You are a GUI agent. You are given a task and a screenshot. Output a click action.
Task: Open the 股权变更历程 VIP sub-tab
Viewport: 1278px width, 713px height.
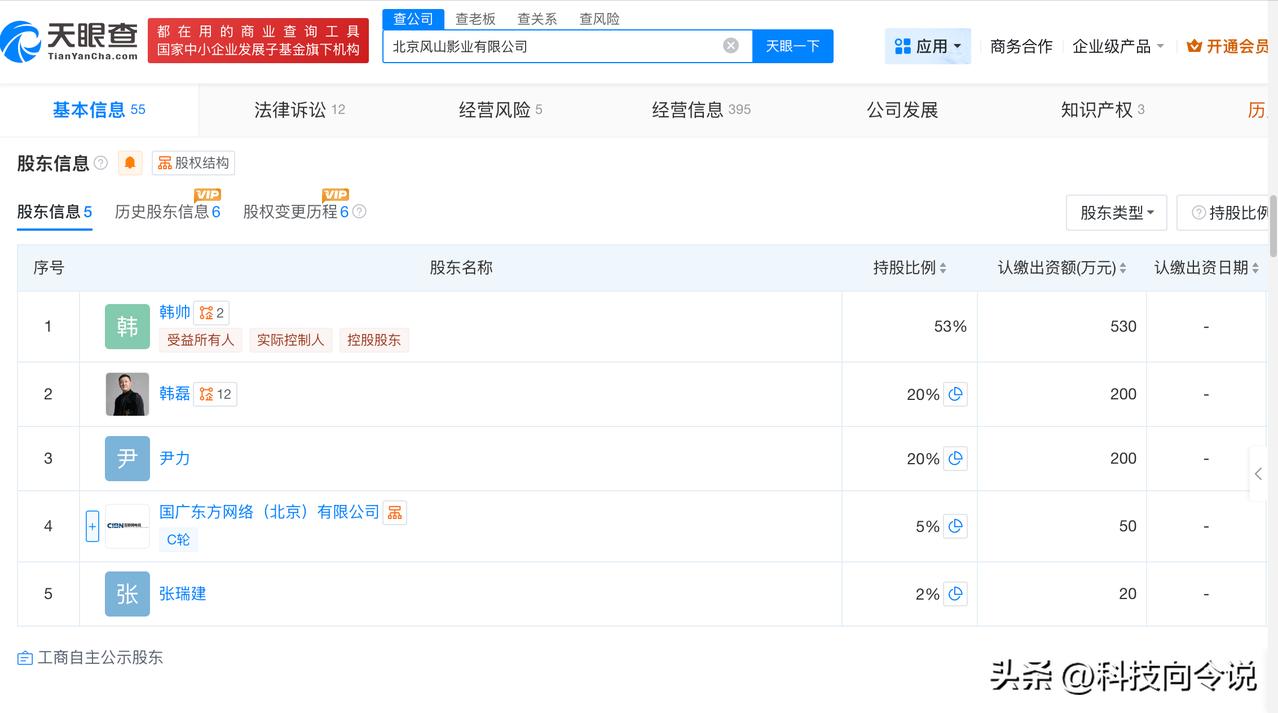tap(296, 212)
